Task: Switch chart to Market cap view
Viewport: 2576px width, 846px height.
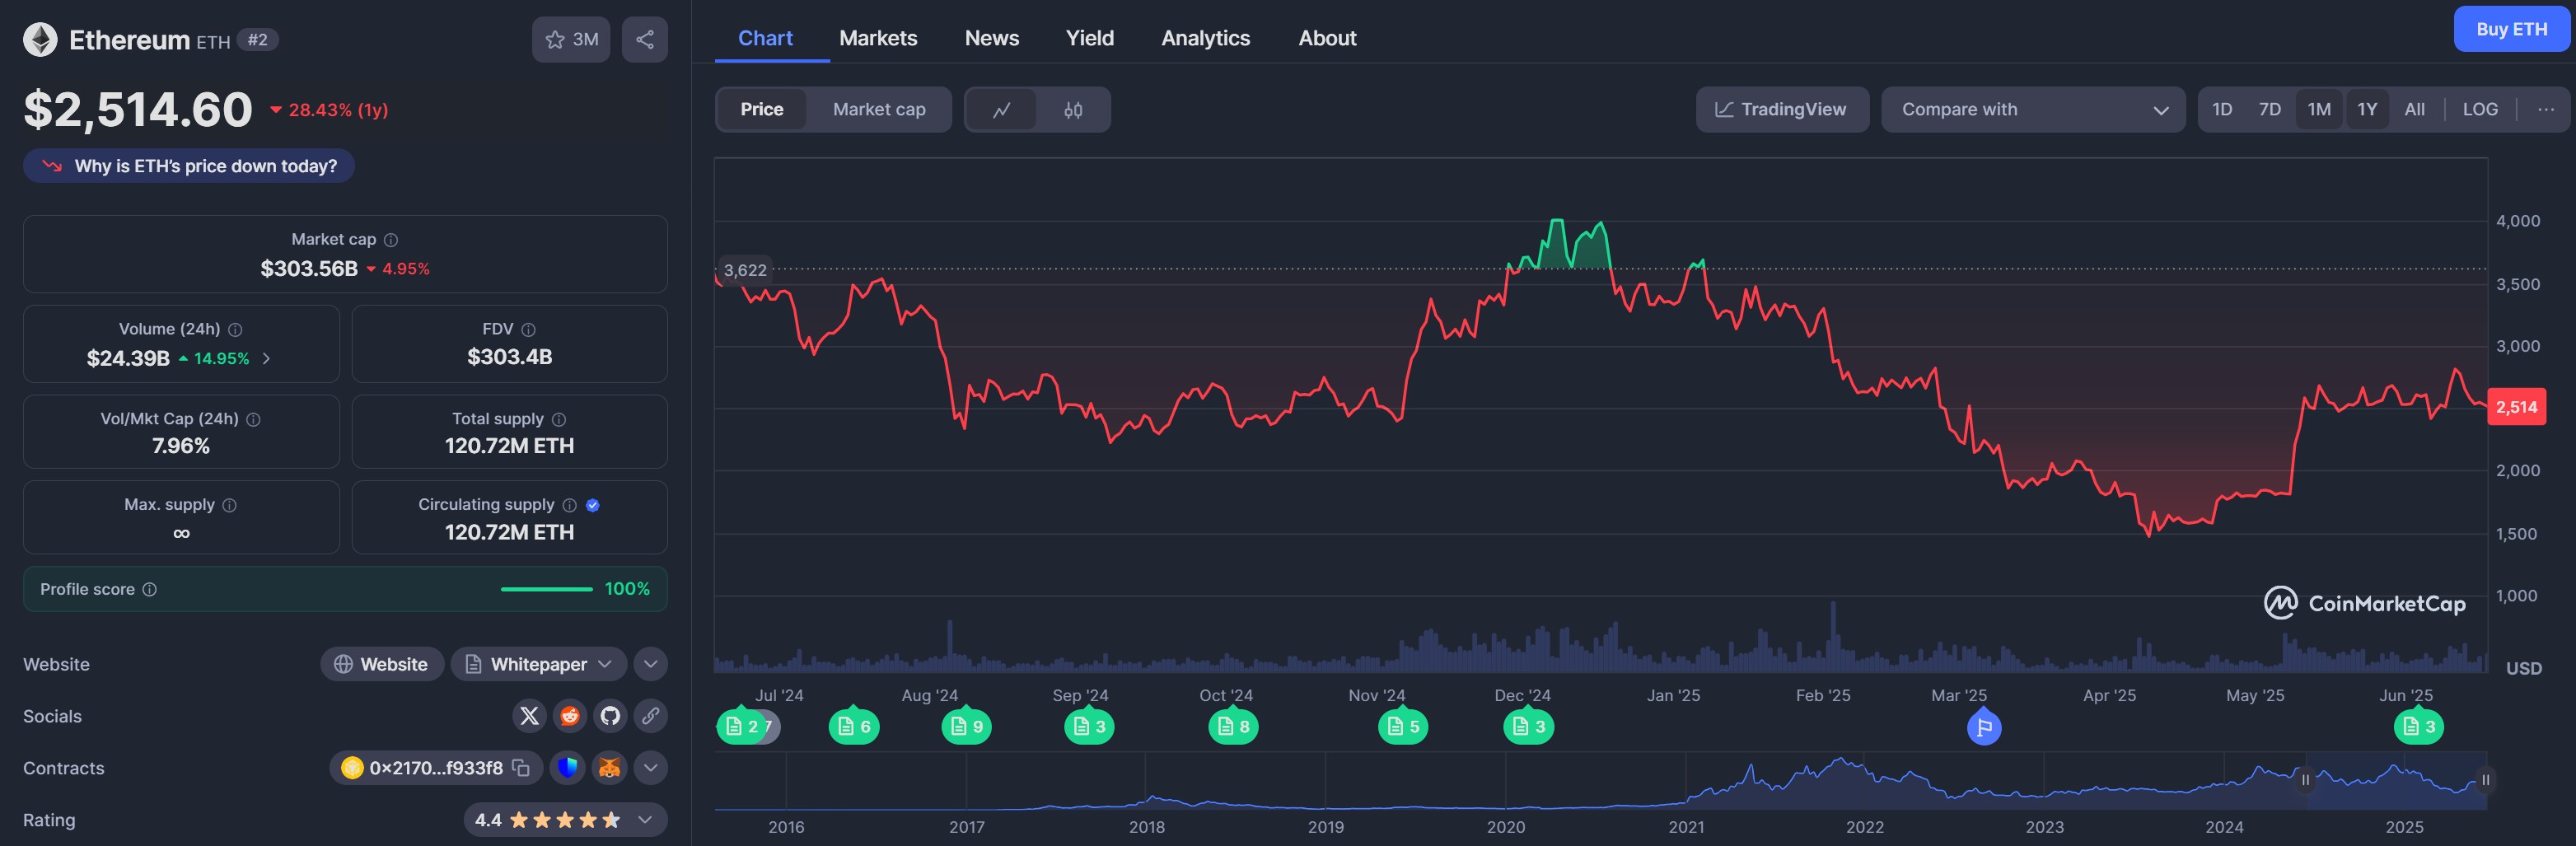Action: tap(879, 110)
